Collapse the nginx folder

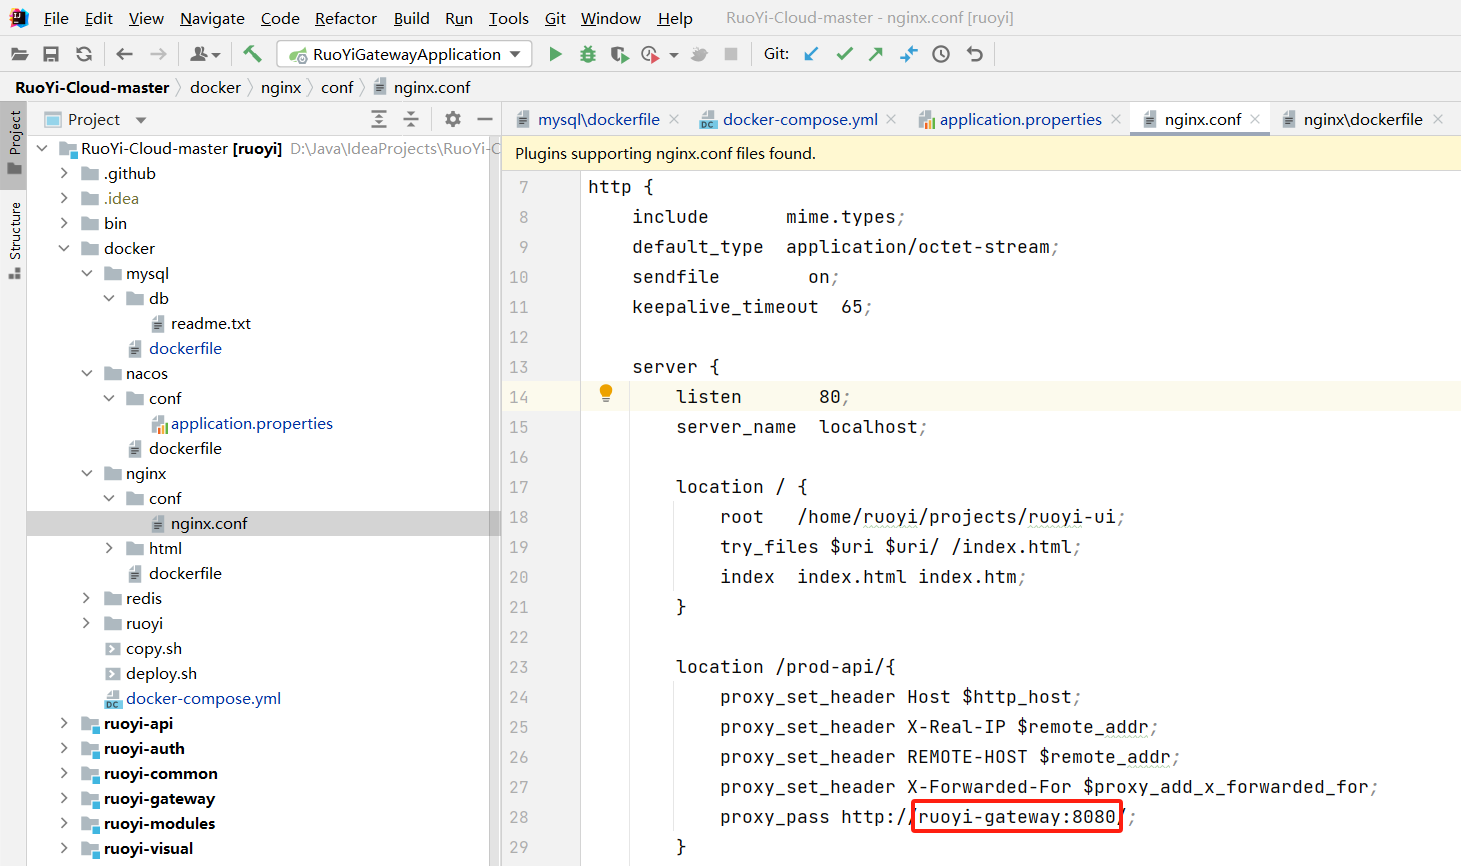pyautogui.click(x=87, y=473)
